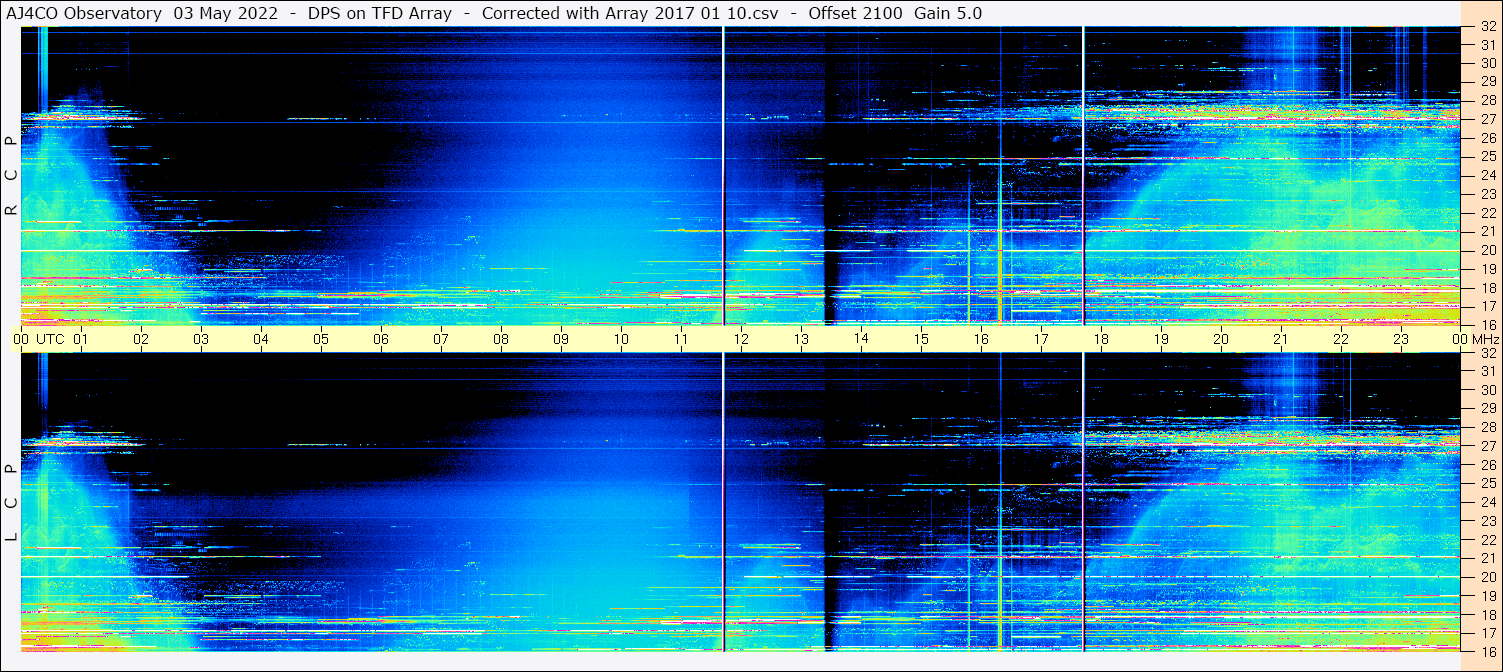The width and height of the screenshot is (1503, 672).
Task: Click the 06 UTC time axis label
Action: click(381, 339)
